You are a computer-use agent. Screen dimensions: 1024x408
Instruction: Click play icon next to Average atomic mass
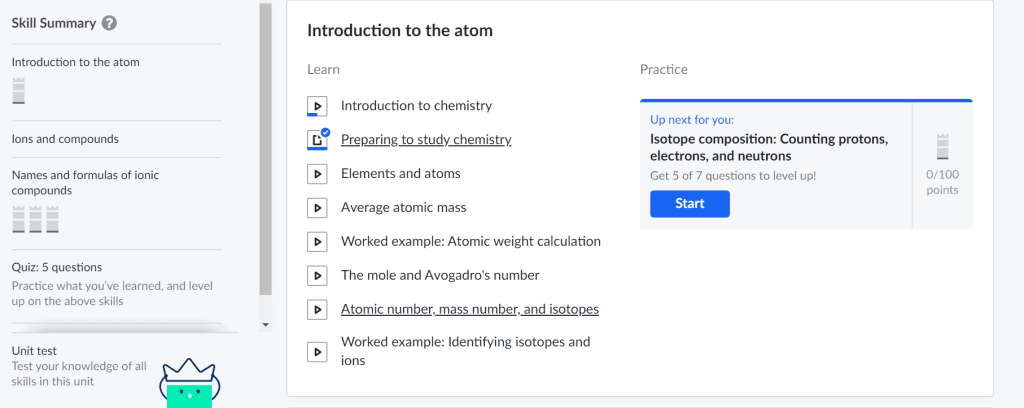317,208
